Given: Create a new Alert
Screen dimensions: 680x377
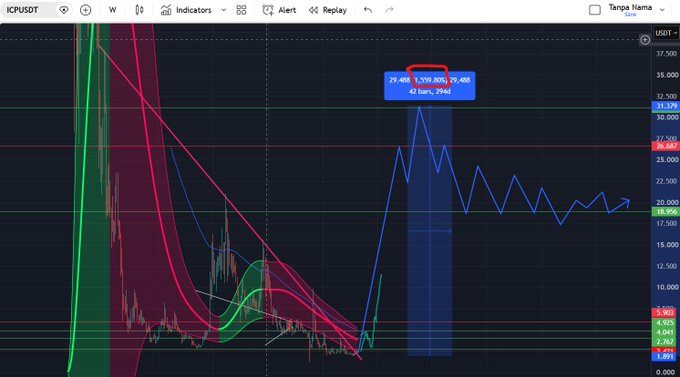Looking at the screenshot, I should 279,10.
